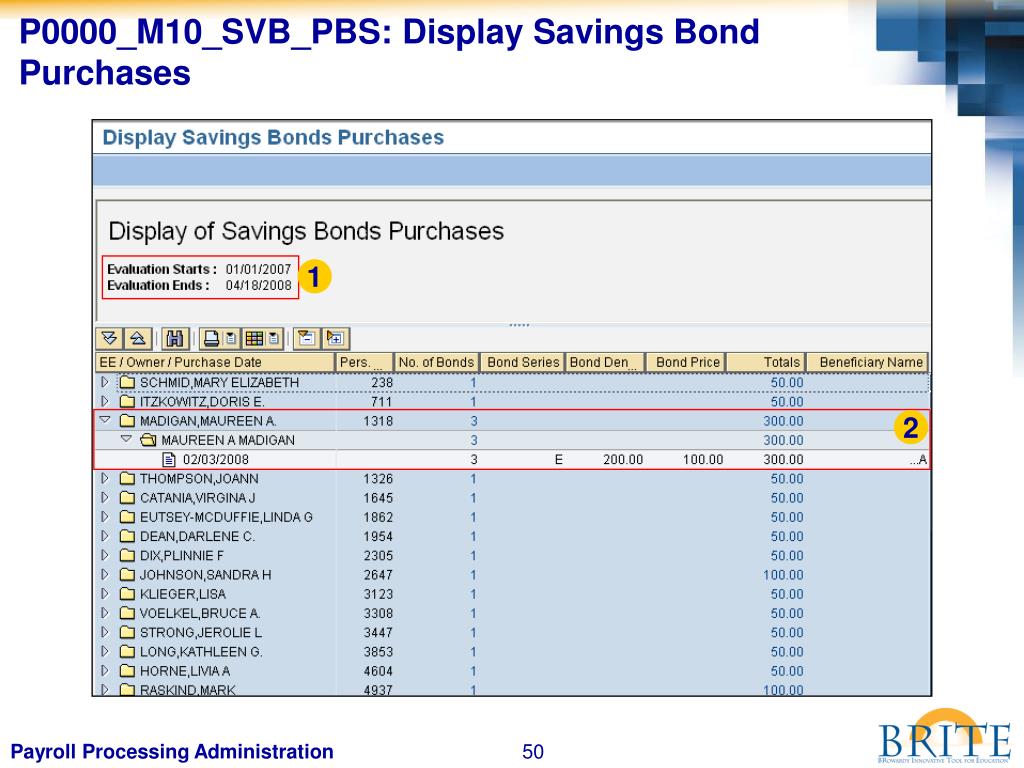This screenshot has width=1024, height=768.
Task: Expand the LONG,KATHLEEN G. node
Action: (104, 652)
